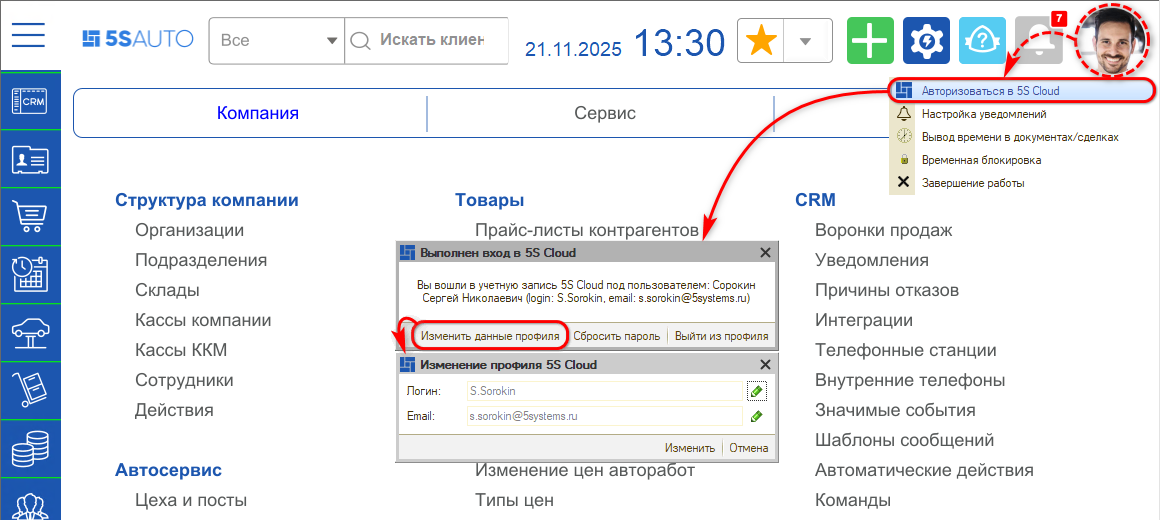Open the 'Действия' link
The width and height of the screenshot is (1160, 520).
[175, 410]
